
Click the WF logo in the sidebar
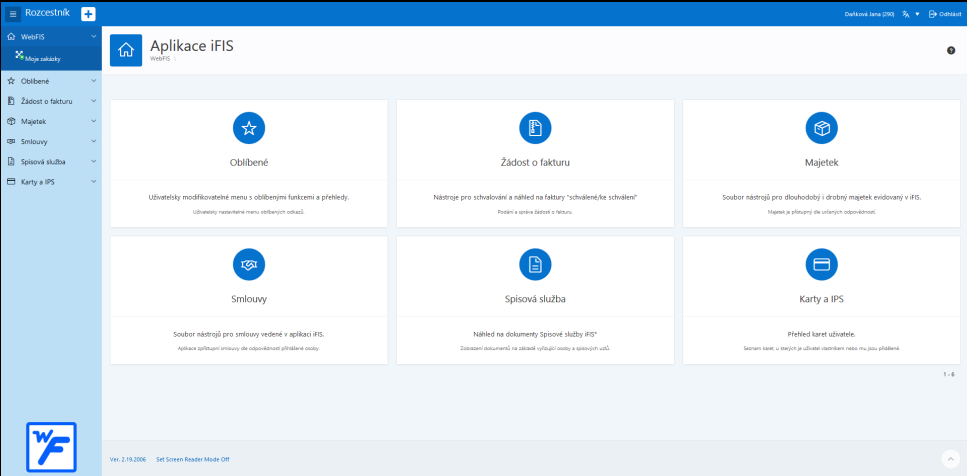51,448
